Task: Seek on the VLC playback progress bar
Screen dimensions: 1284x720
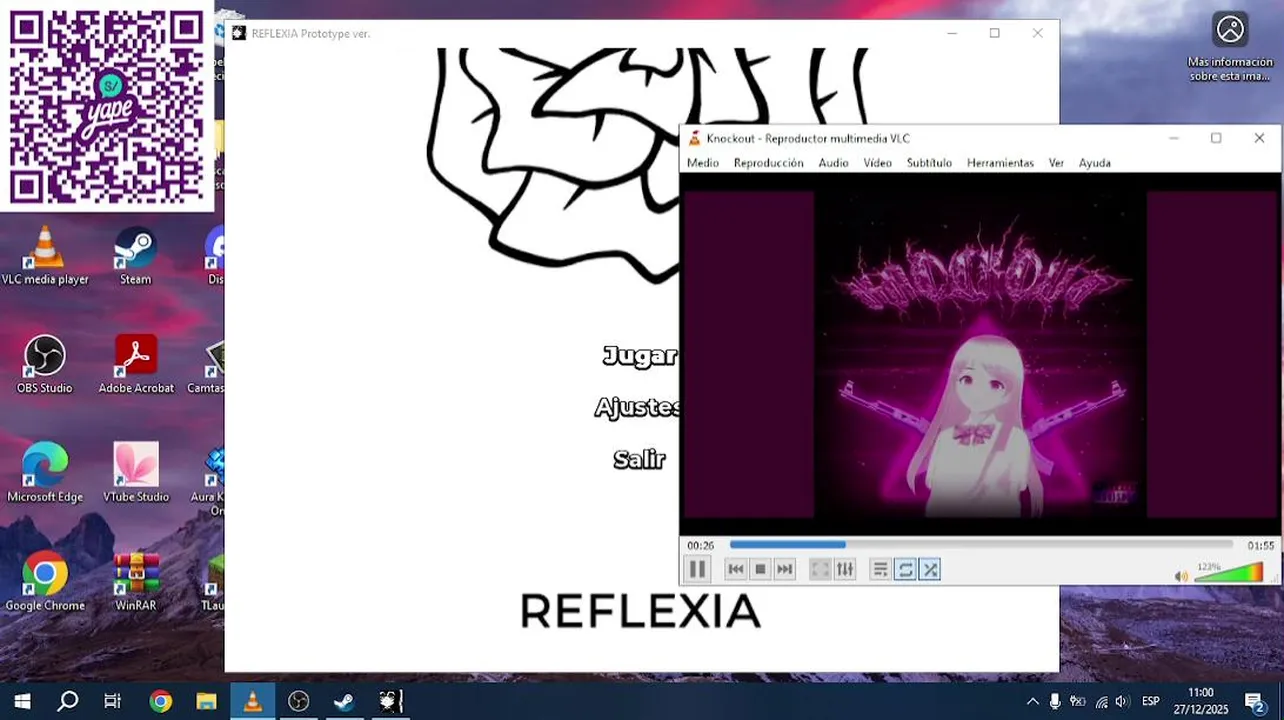Action: click(x=981, y=545)
